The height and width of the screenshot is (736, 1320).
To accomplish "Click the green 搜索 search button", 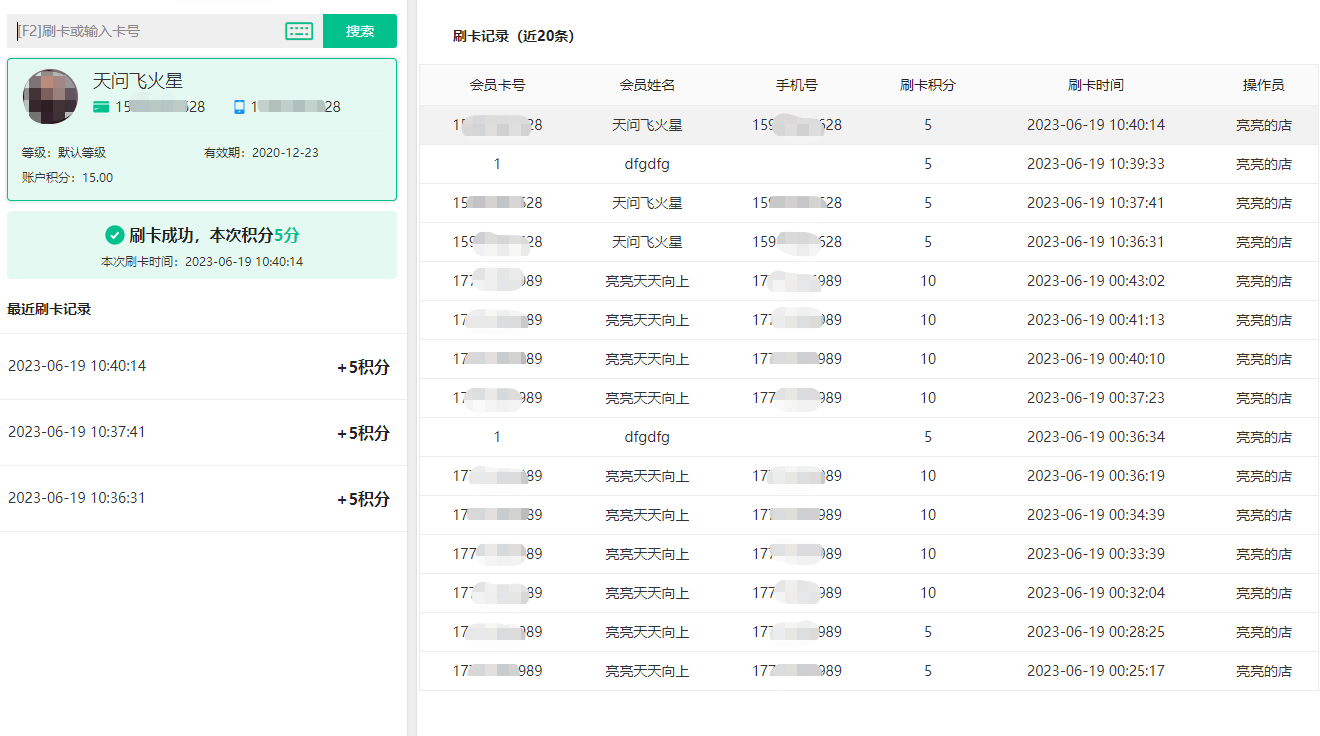I will [x=360, y=31].
